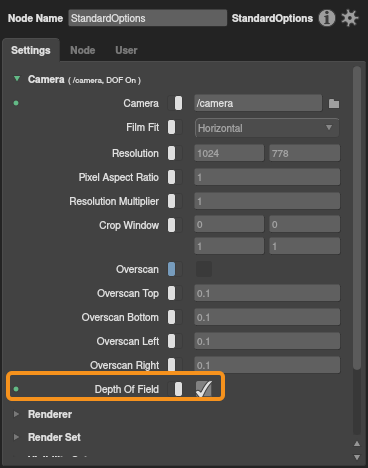Select the Settings tab

[x=31, y=50]
